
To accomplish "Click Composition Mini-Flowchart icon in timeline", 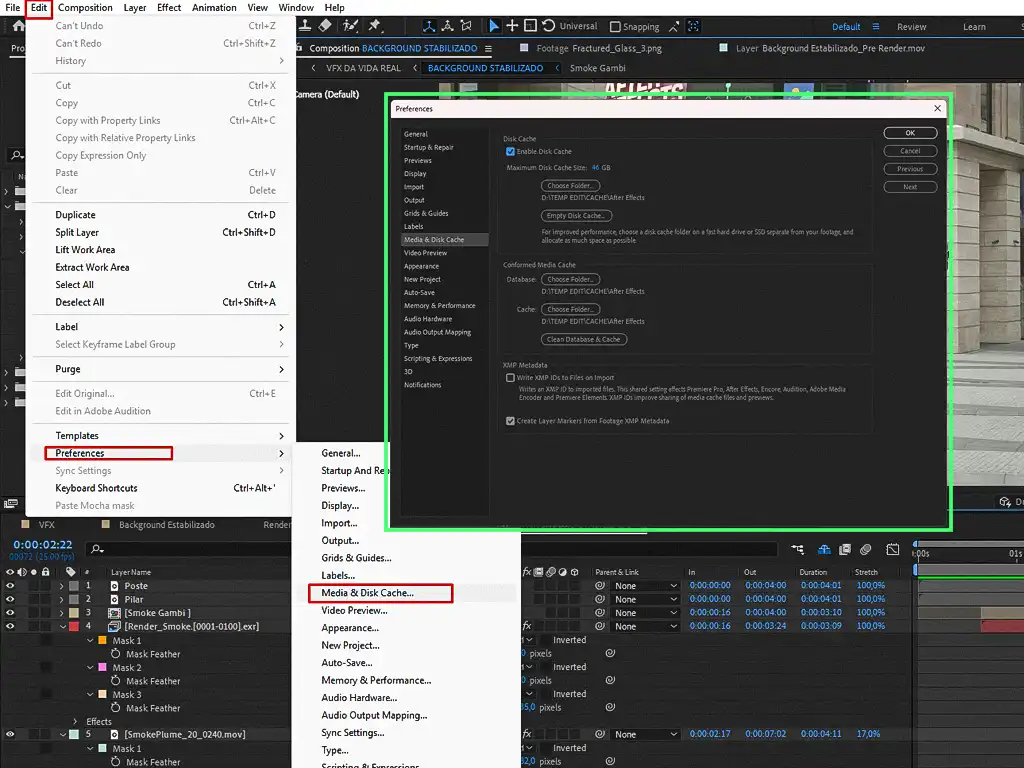I will tap(797, 549).
